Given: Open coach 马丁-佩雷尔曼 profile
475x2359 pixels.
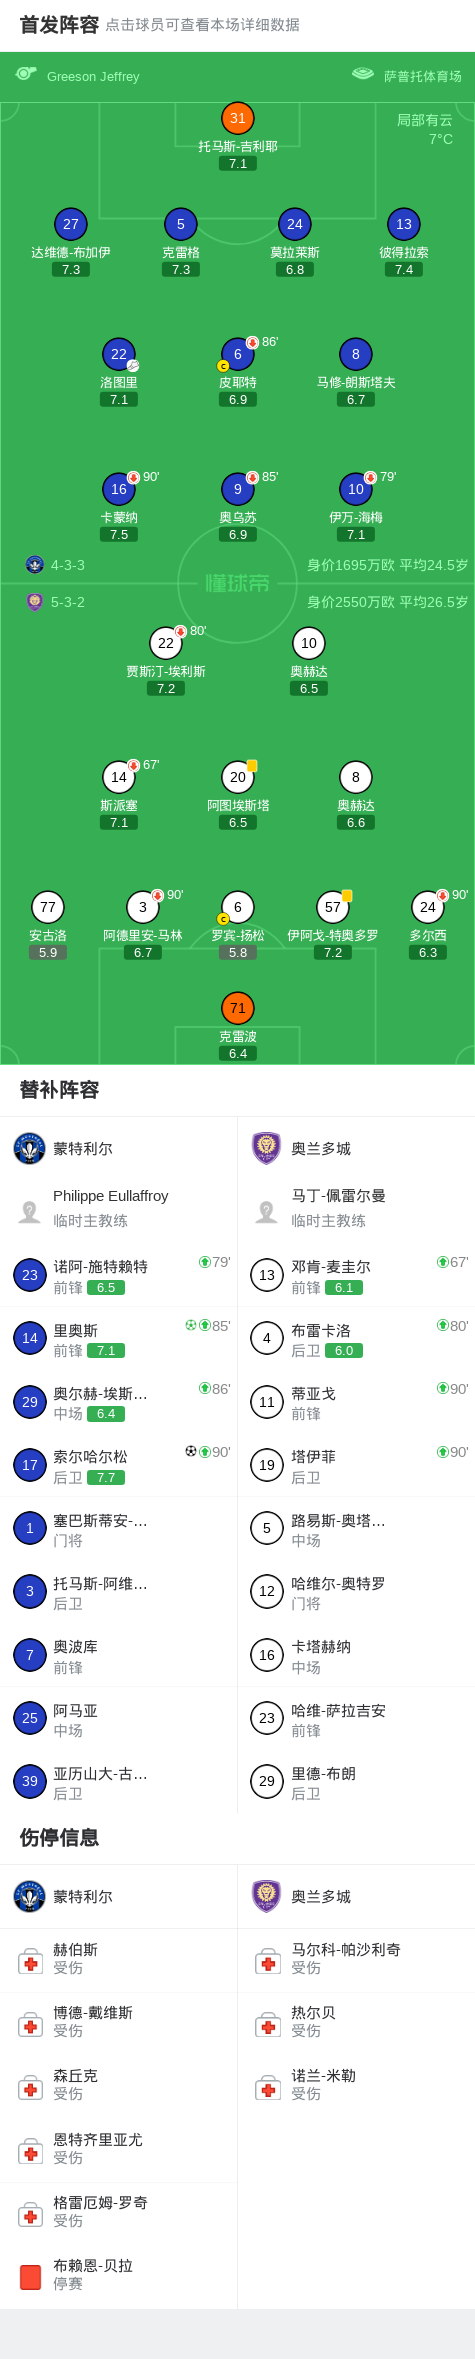Looking at the screenshot, I should 356,1208.
